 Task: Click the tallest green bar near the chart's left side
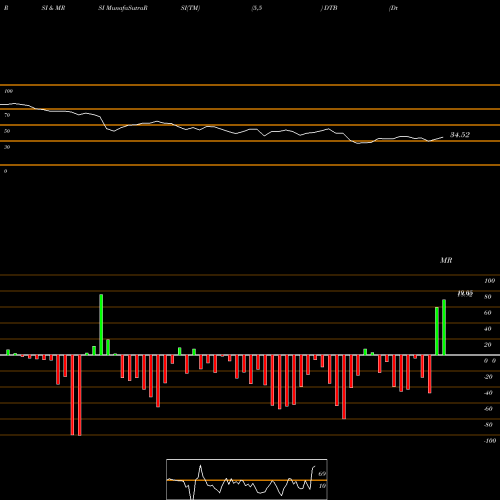pyautogui.click(x=101, y=324)
